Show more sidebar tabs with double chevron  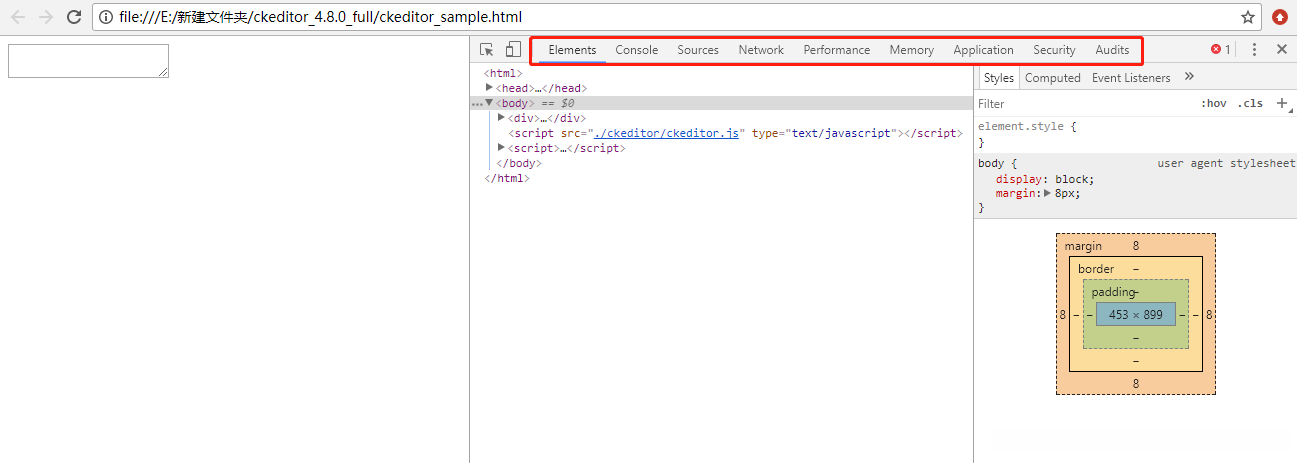click(x=1189, y=77)
